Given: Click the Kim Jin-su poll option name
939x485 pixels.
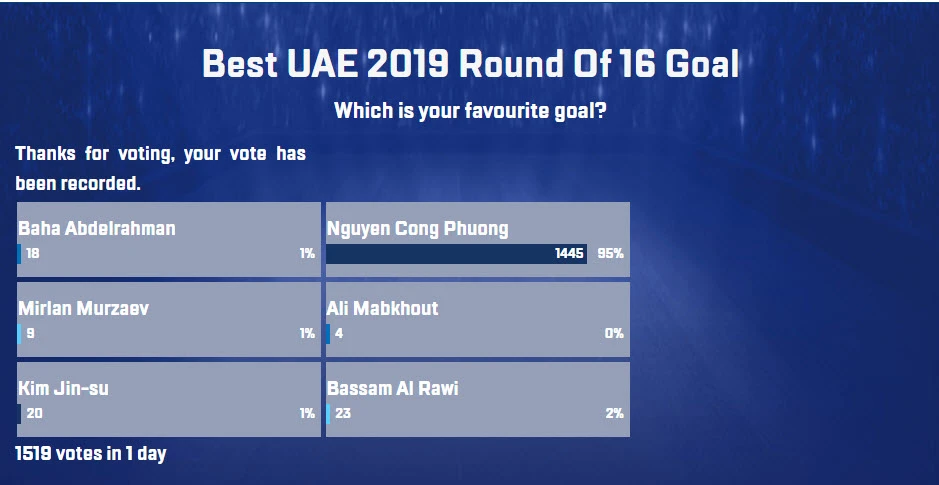Looking at the screenshot, I should 63,389.
